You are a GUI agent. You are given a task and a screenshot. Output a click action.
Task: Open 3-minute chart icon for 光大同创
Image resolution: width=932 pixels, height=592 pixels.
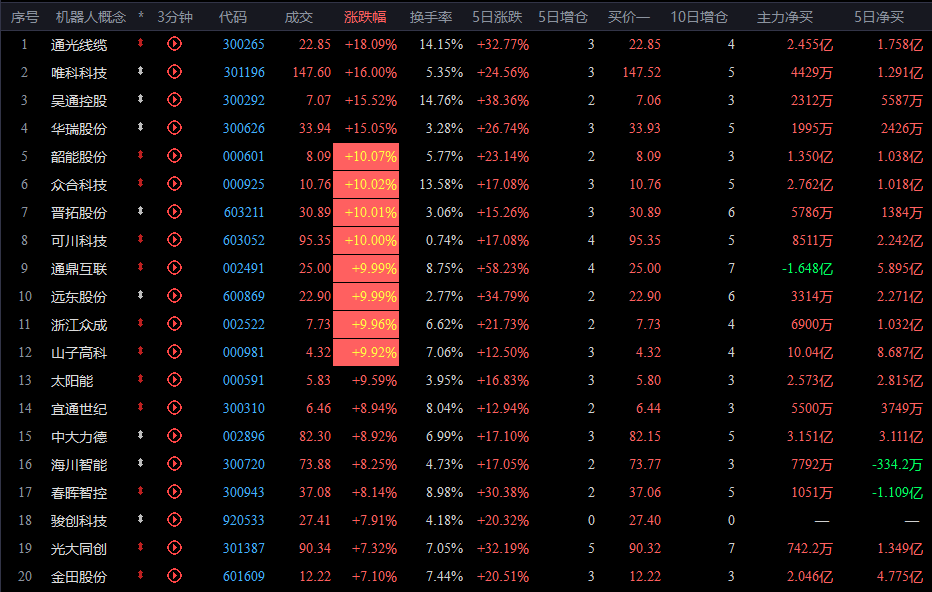174,547
